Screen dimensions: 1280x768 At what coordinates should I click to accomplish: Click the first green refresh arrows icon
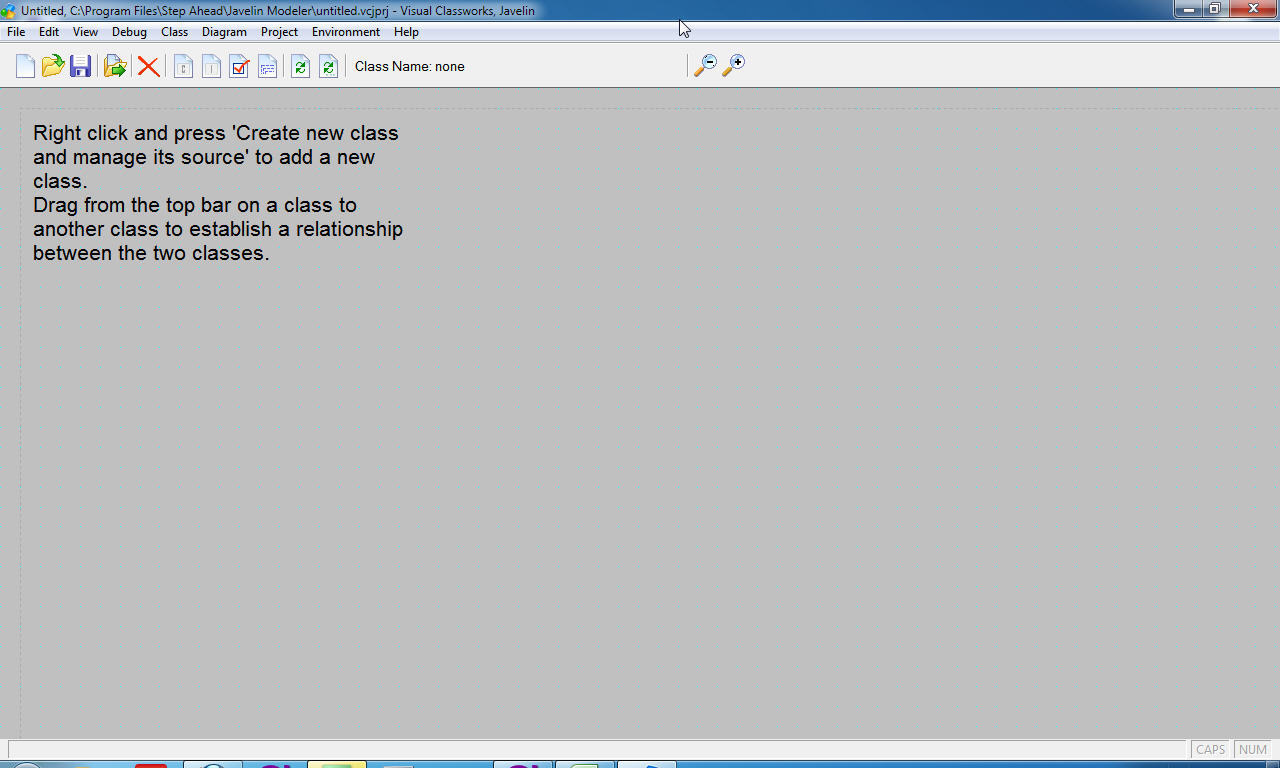coord(300,67)
